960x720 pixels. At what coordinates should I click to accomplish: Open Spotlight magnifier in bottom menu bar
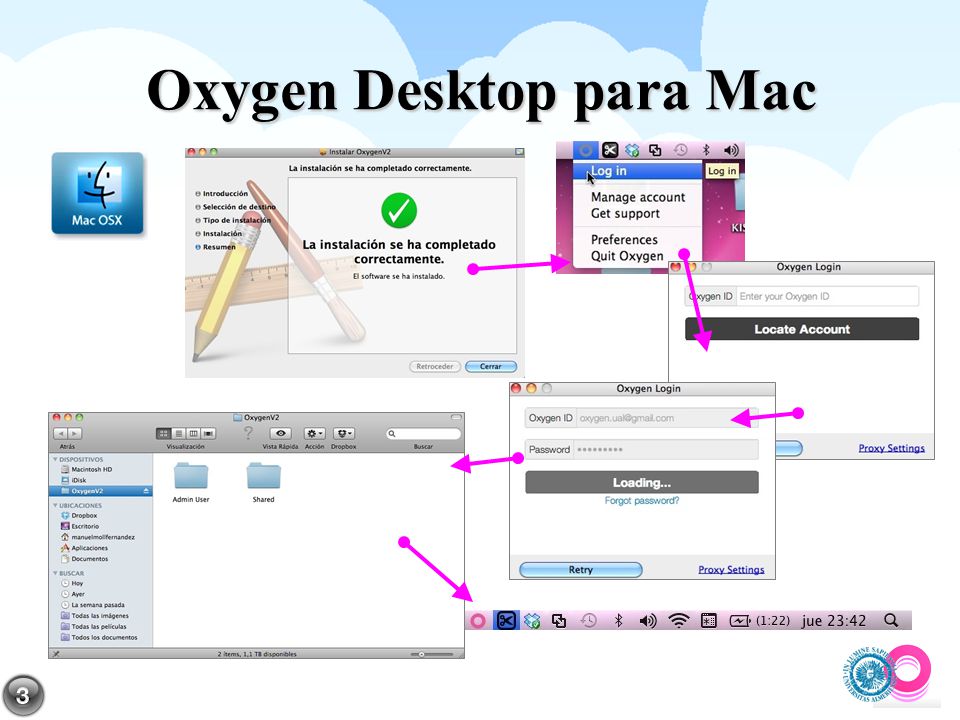point(891,620)
